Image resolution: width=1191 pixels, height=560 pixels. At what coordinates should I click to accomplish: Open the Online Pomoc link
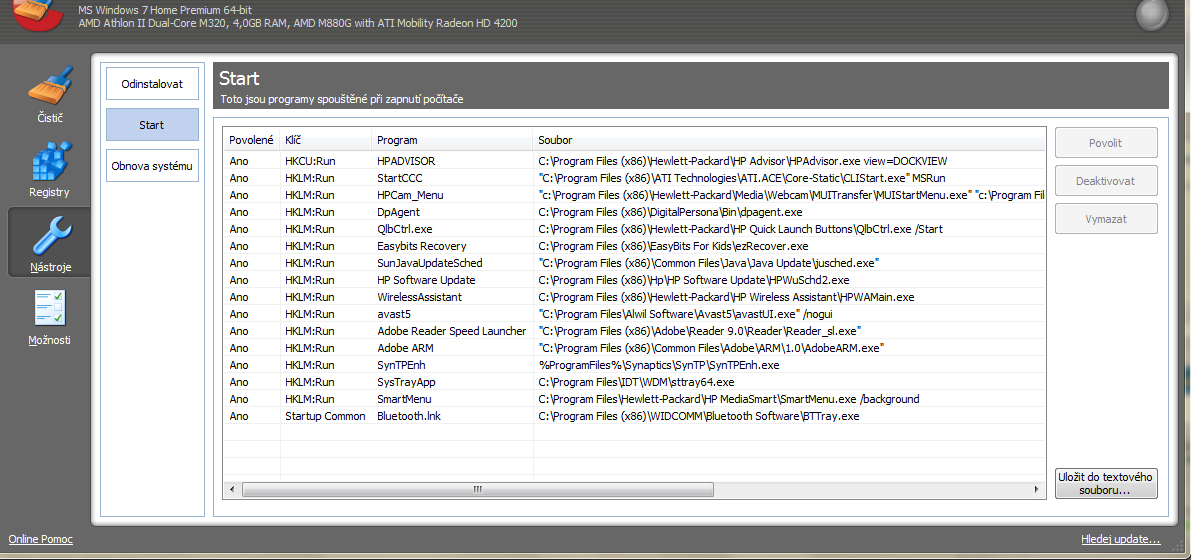[41, 540]
